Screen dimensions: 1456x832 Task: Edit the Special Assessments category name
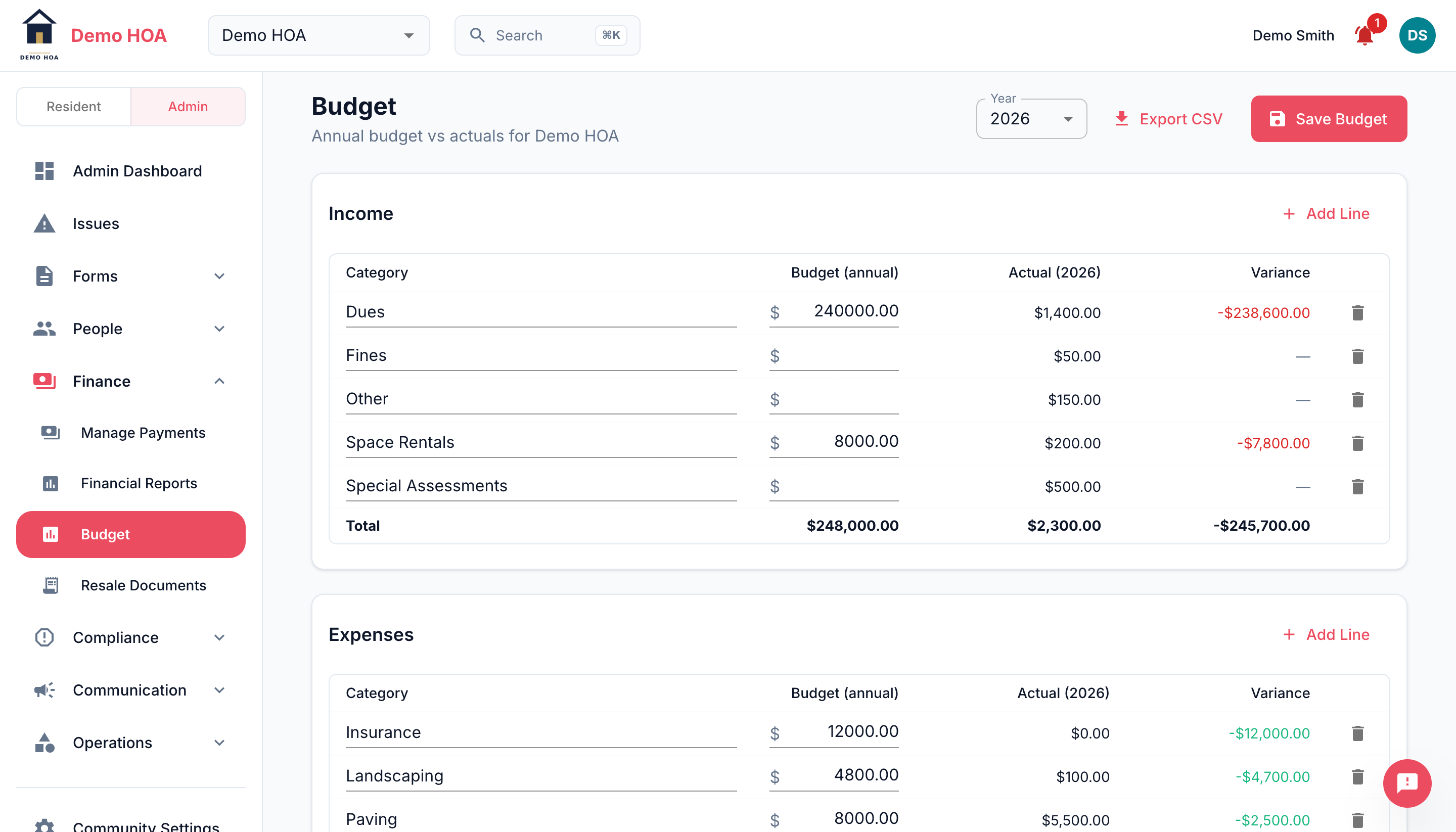coord(541,486)
